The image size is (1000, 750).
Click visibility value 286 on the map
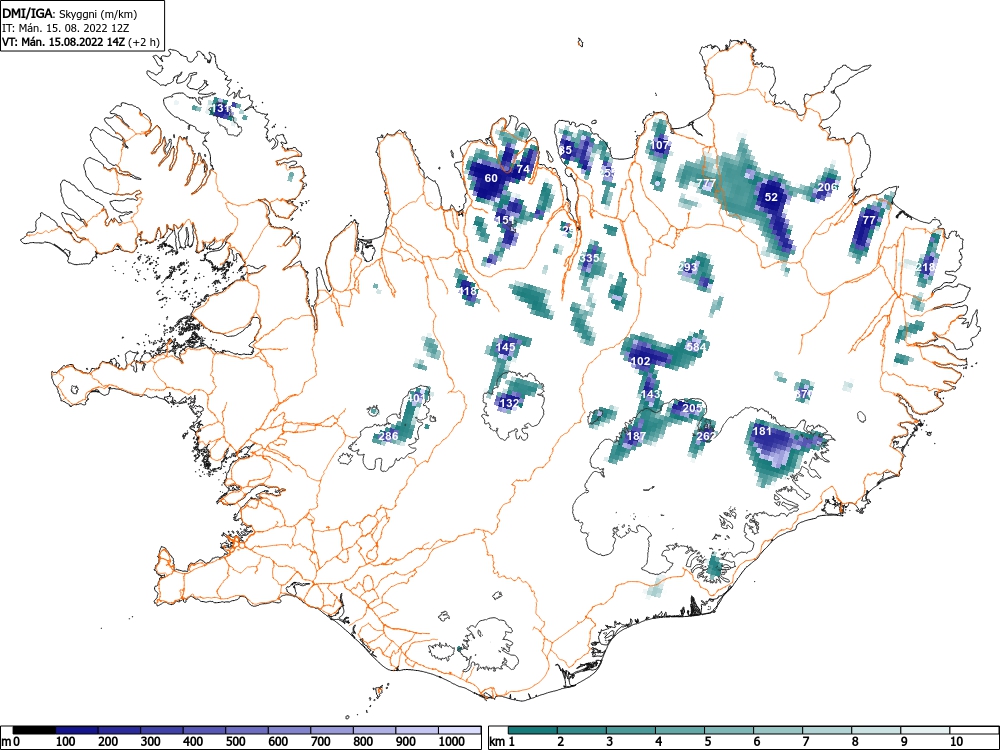[388, 436]
